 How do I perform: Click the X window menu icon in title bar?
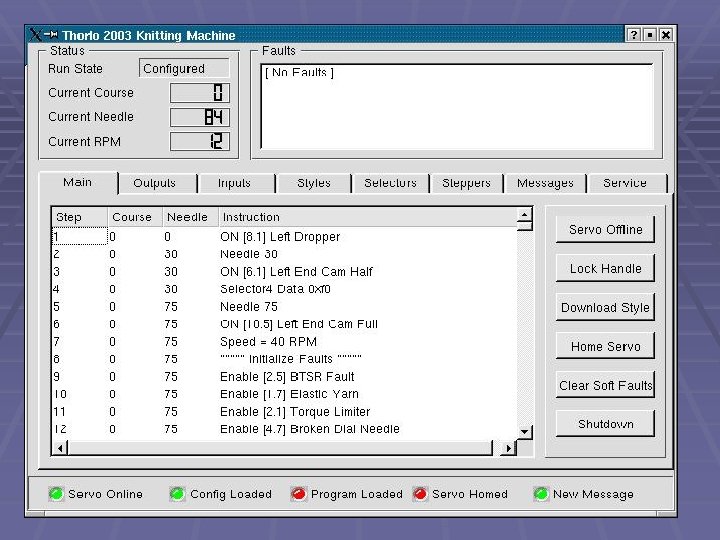[x=35, y=34]
